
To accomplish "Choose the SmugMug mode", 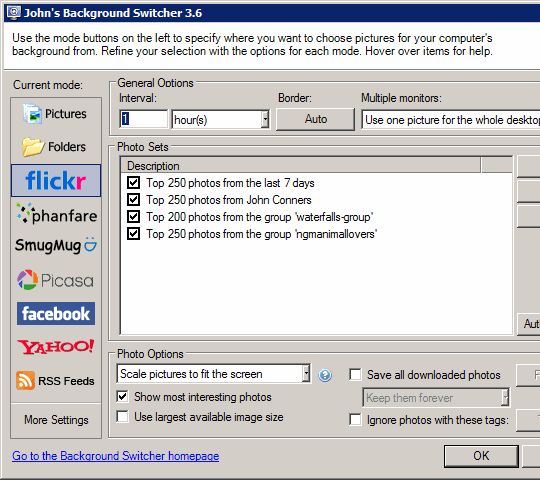I will pos(56,245).
